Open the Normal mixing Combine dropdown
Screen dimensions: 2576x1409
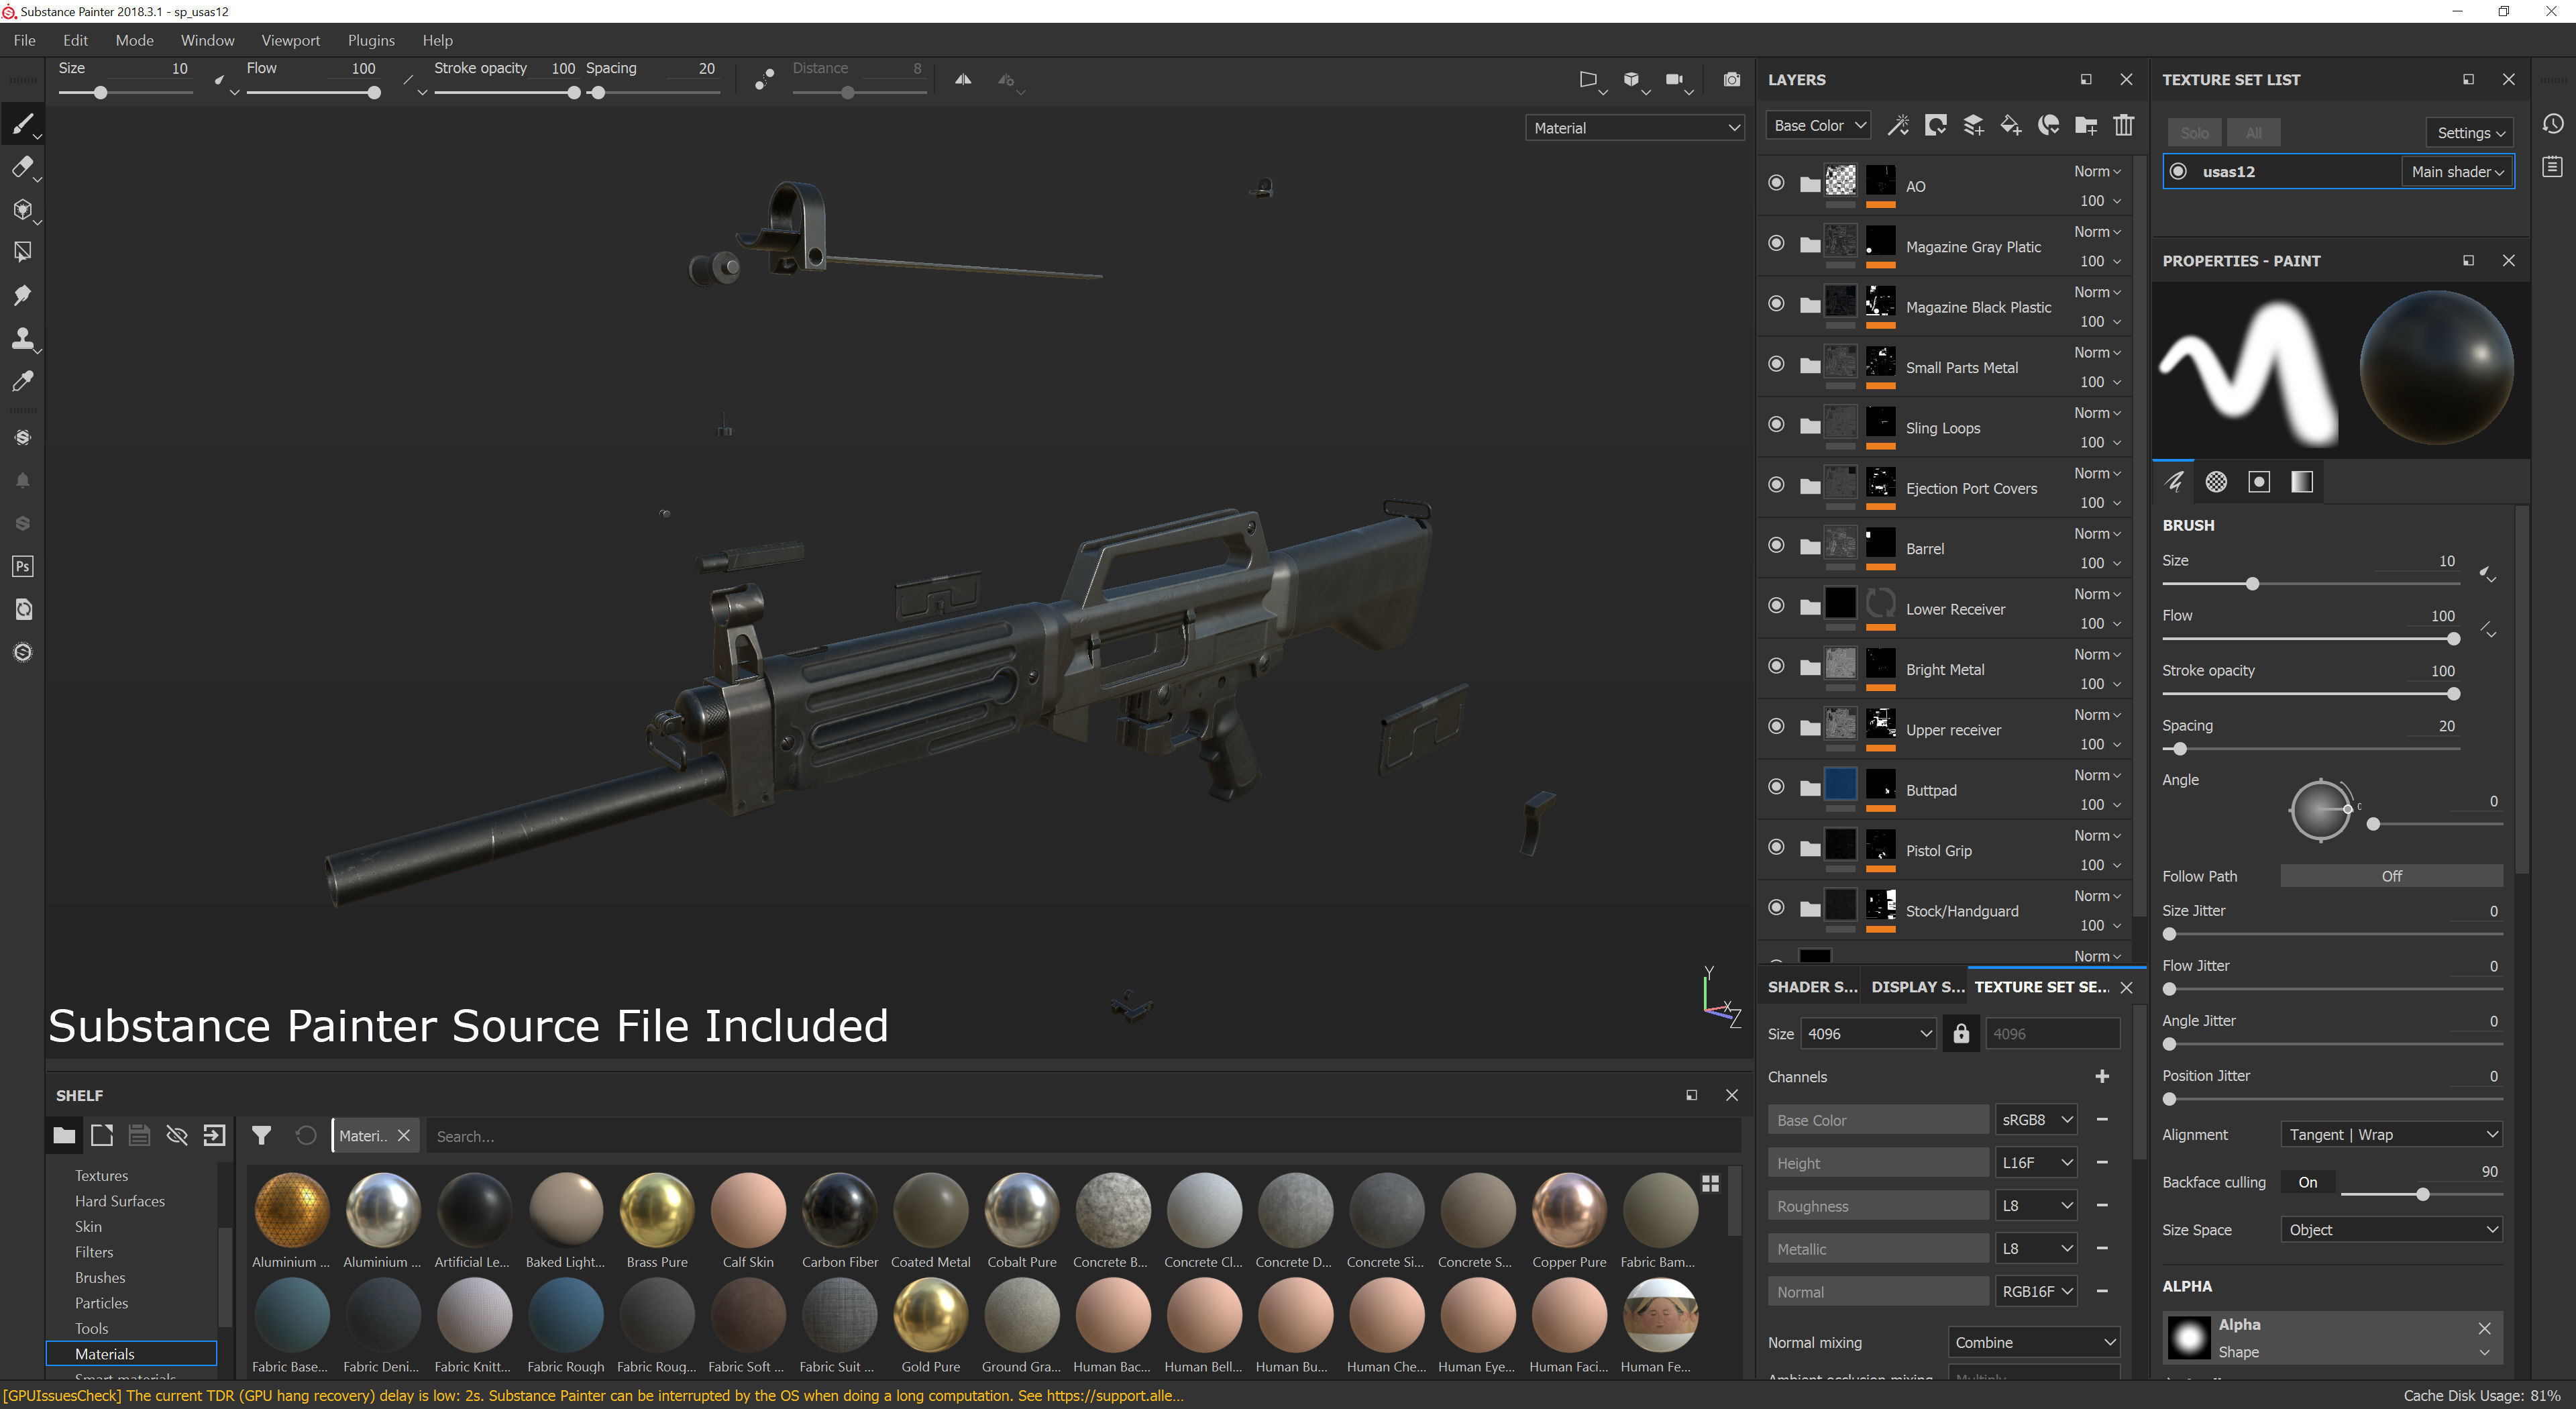(x=2034, y=1342)
